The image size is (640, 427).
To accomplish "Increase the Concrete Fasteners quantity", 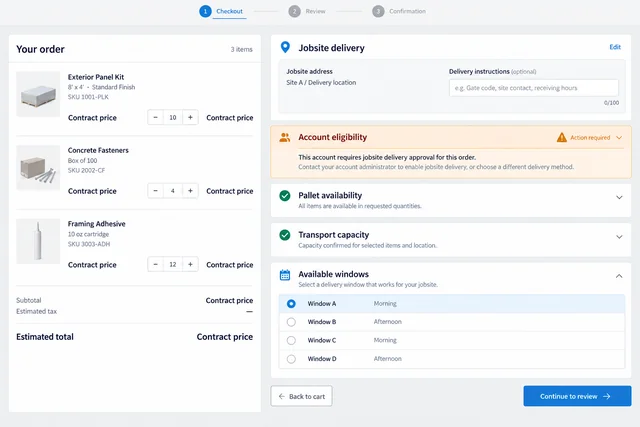I will 190,191.
